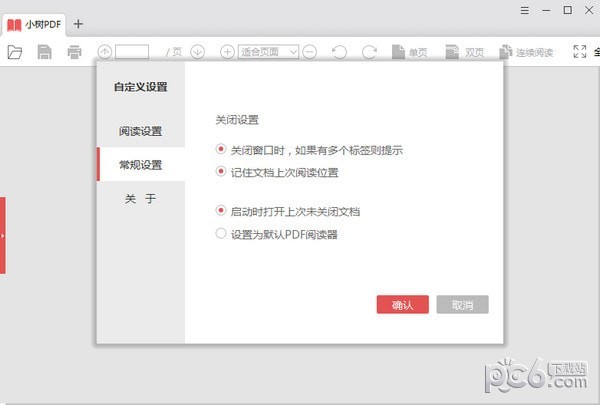Enable 连续阅读 continuous reading mode
The height and width of the screenshot is (405, 600).
click(527, 52)
